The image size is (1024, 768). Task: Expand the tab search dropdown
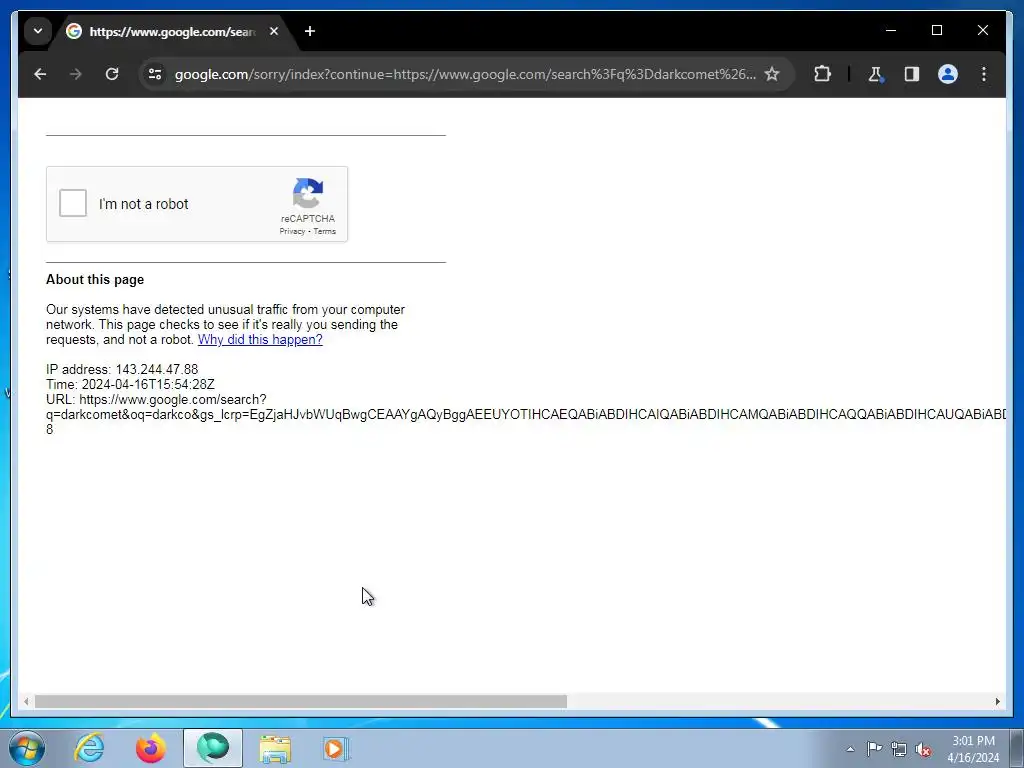click(38, 31)
